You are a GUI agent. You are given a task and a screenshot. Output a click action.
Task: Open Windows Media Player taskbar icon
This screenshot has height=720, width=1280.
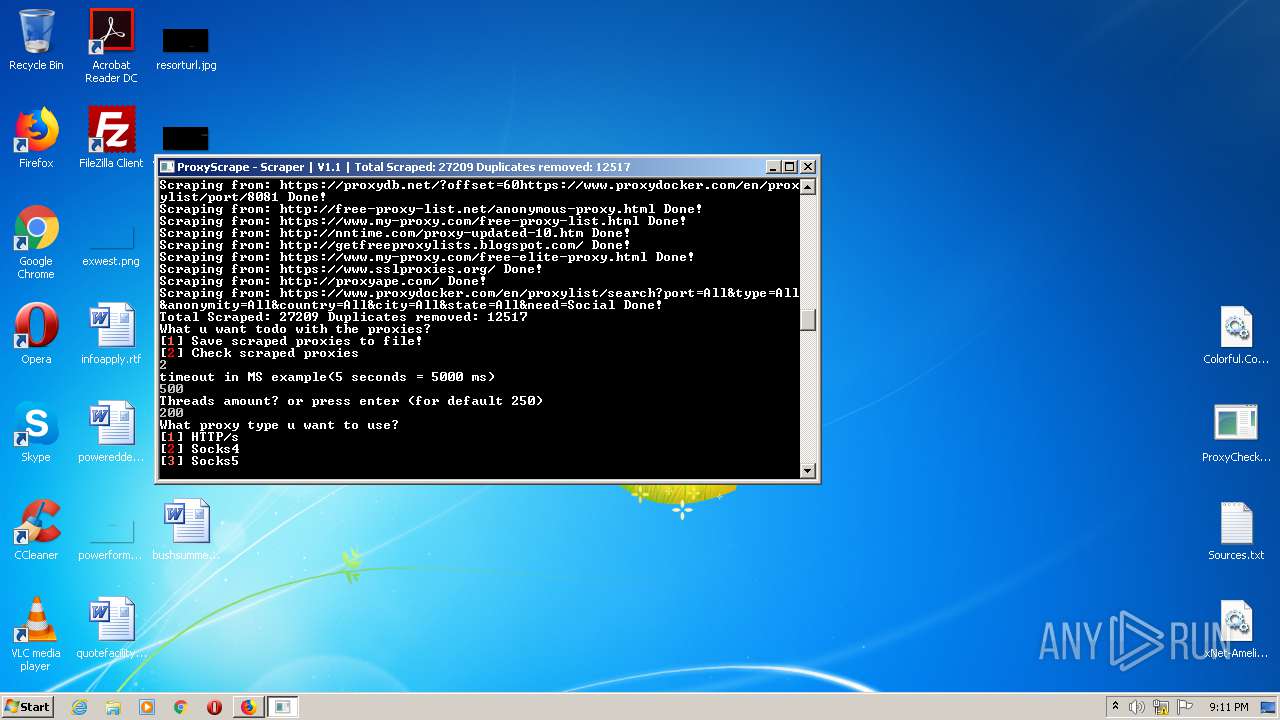click(x=147, y=707)
